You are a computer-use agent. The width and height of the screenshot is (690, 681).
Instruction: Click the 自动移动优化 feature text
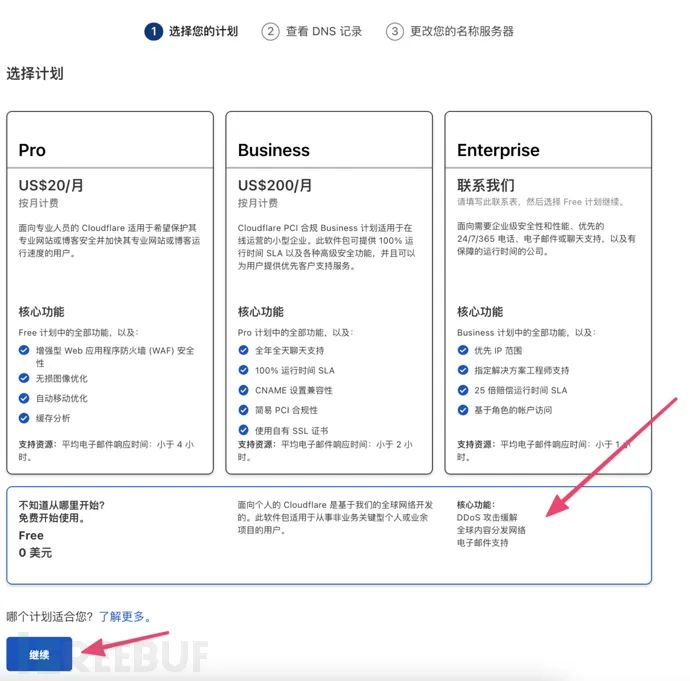tap(62, 398)
